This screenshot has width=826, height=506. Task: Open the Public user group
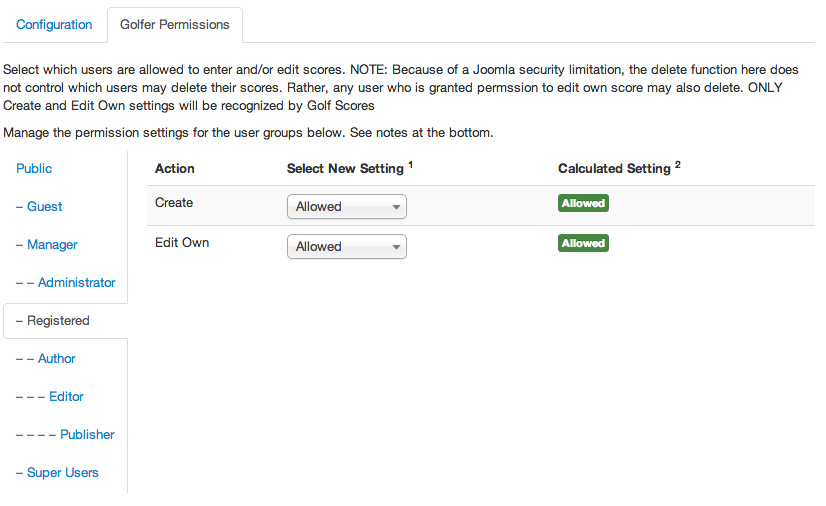[x=34, y=168]
